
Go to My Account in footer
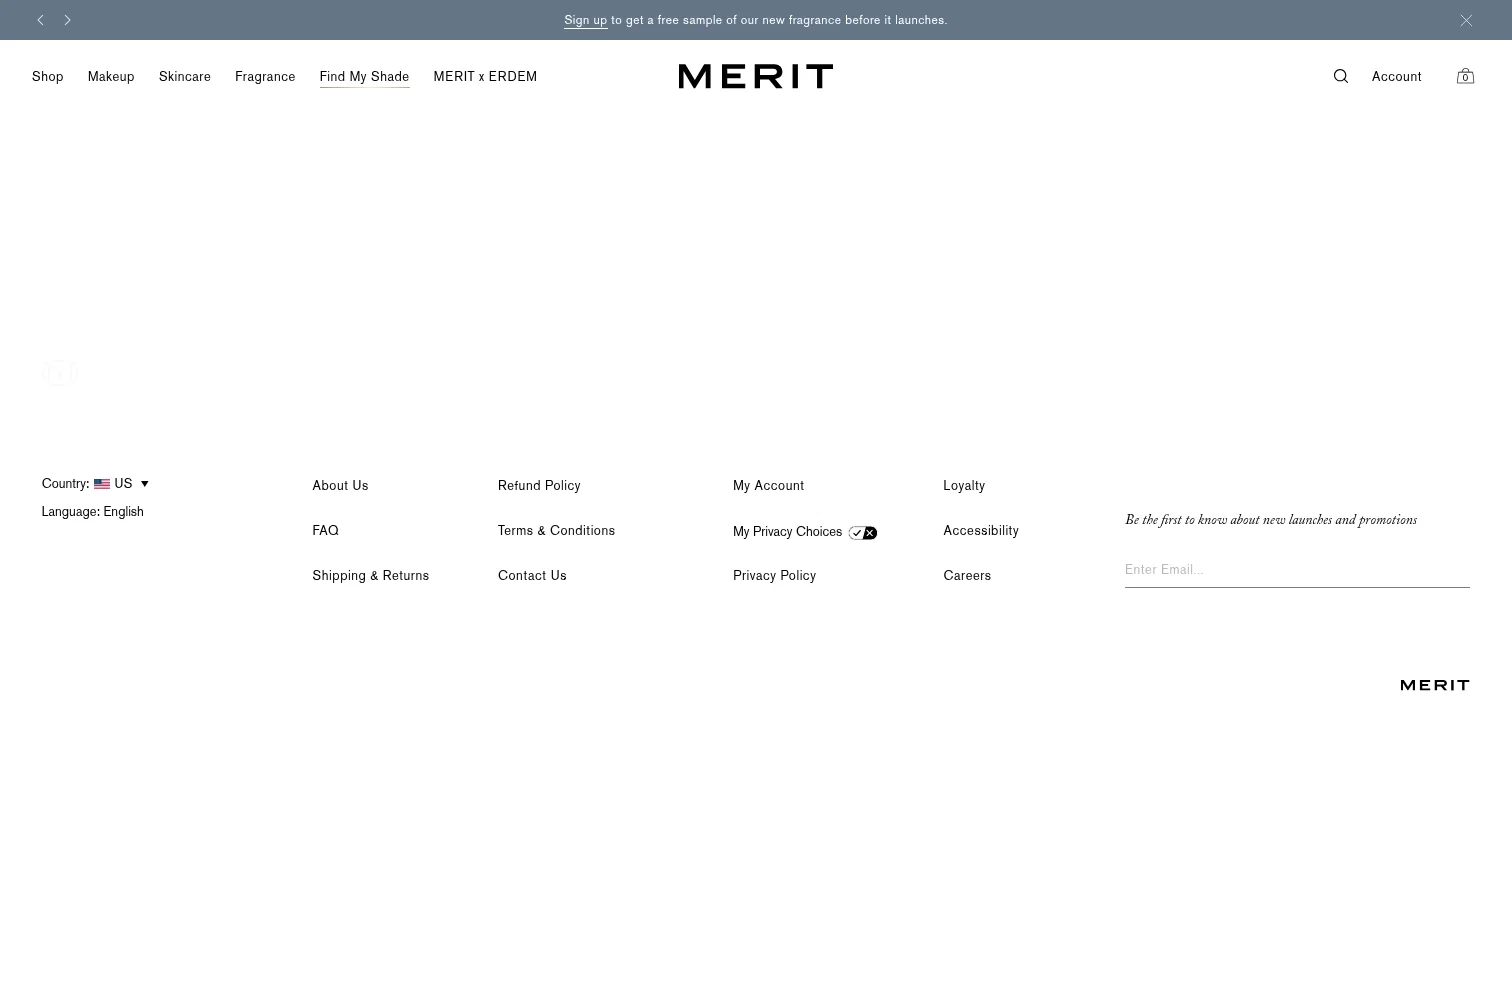pyautogui.click(x=768, y=486)
